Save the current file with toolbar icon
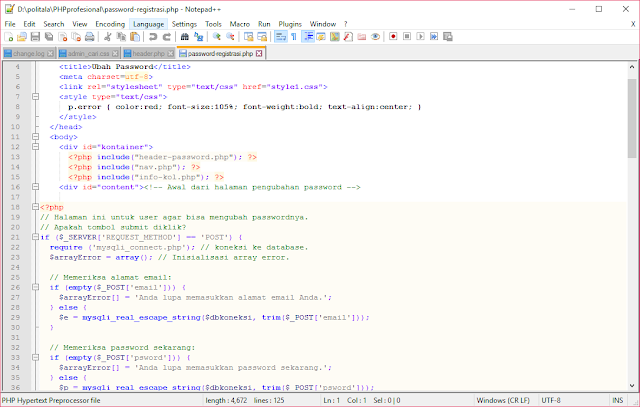The height and width of the screenshot is (407, 640). pos(36,37)
